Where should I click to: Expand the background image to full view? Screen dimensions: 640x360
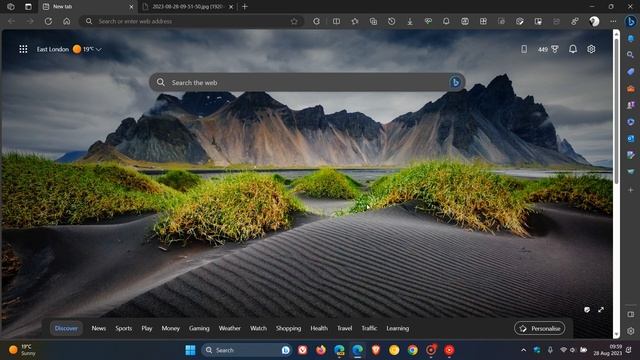point(601,310)
